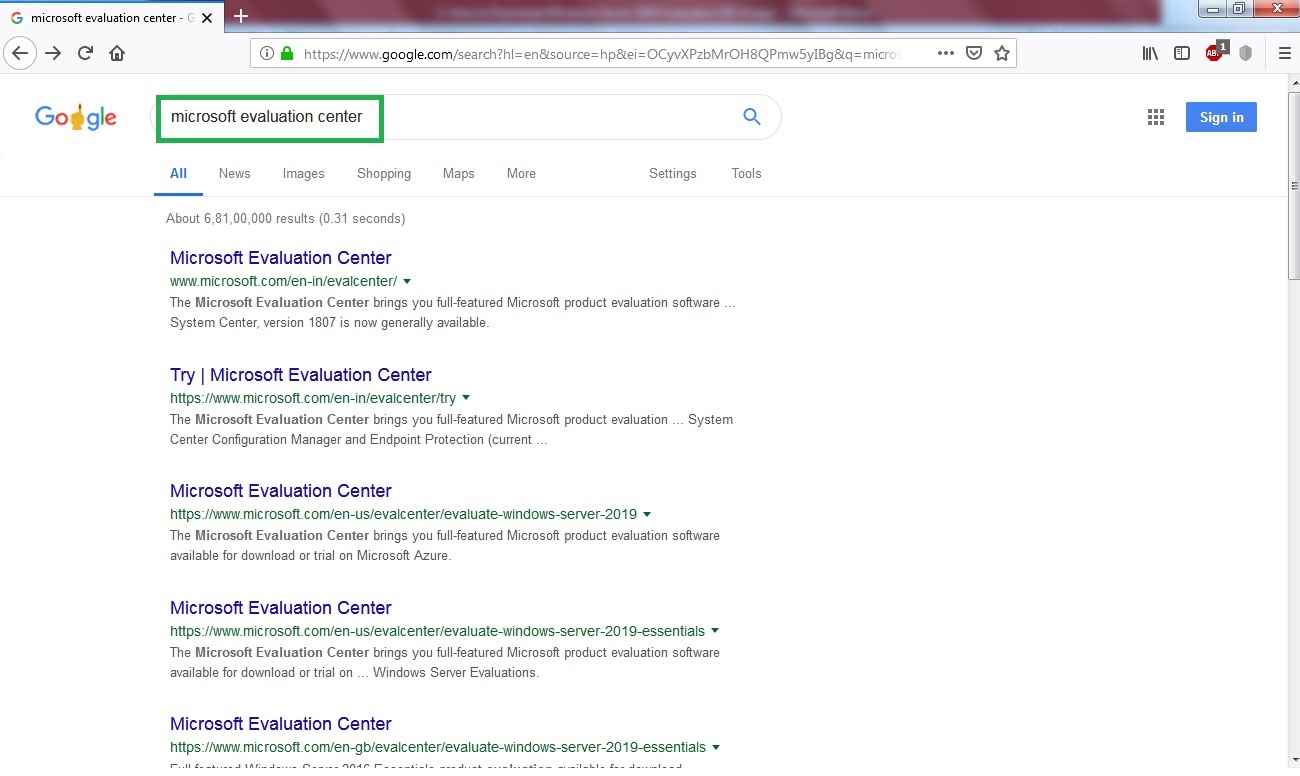Screen dimensions: 1300x776
Task: Expand arrow next to en-in/evalcenter/try URL
Action: pyautogui.click(x=466, y=398)
